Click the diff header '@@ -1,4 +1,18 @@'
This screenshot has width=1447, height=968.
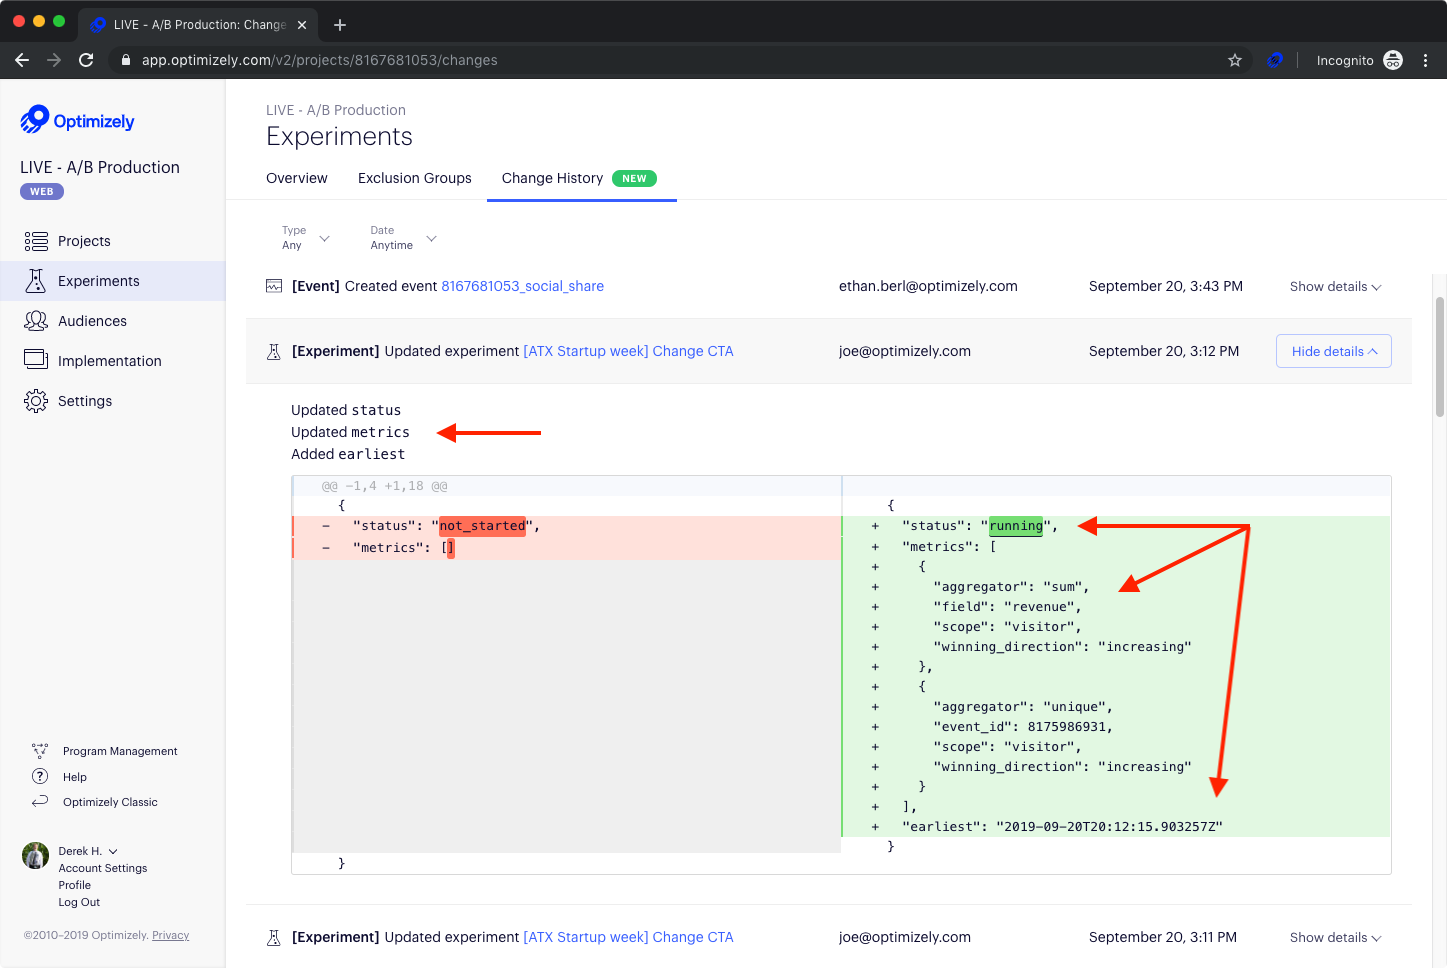coord(384,486)
